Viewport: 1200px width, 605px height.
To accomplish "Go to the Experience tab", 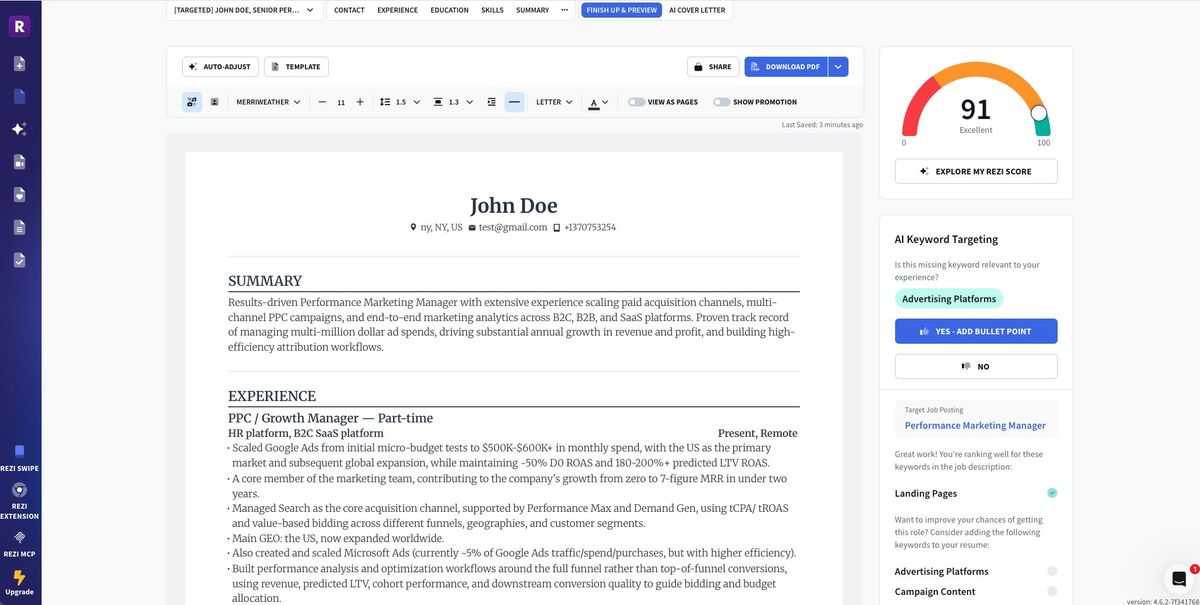I will pyautogui.click(x=397, y=10).
